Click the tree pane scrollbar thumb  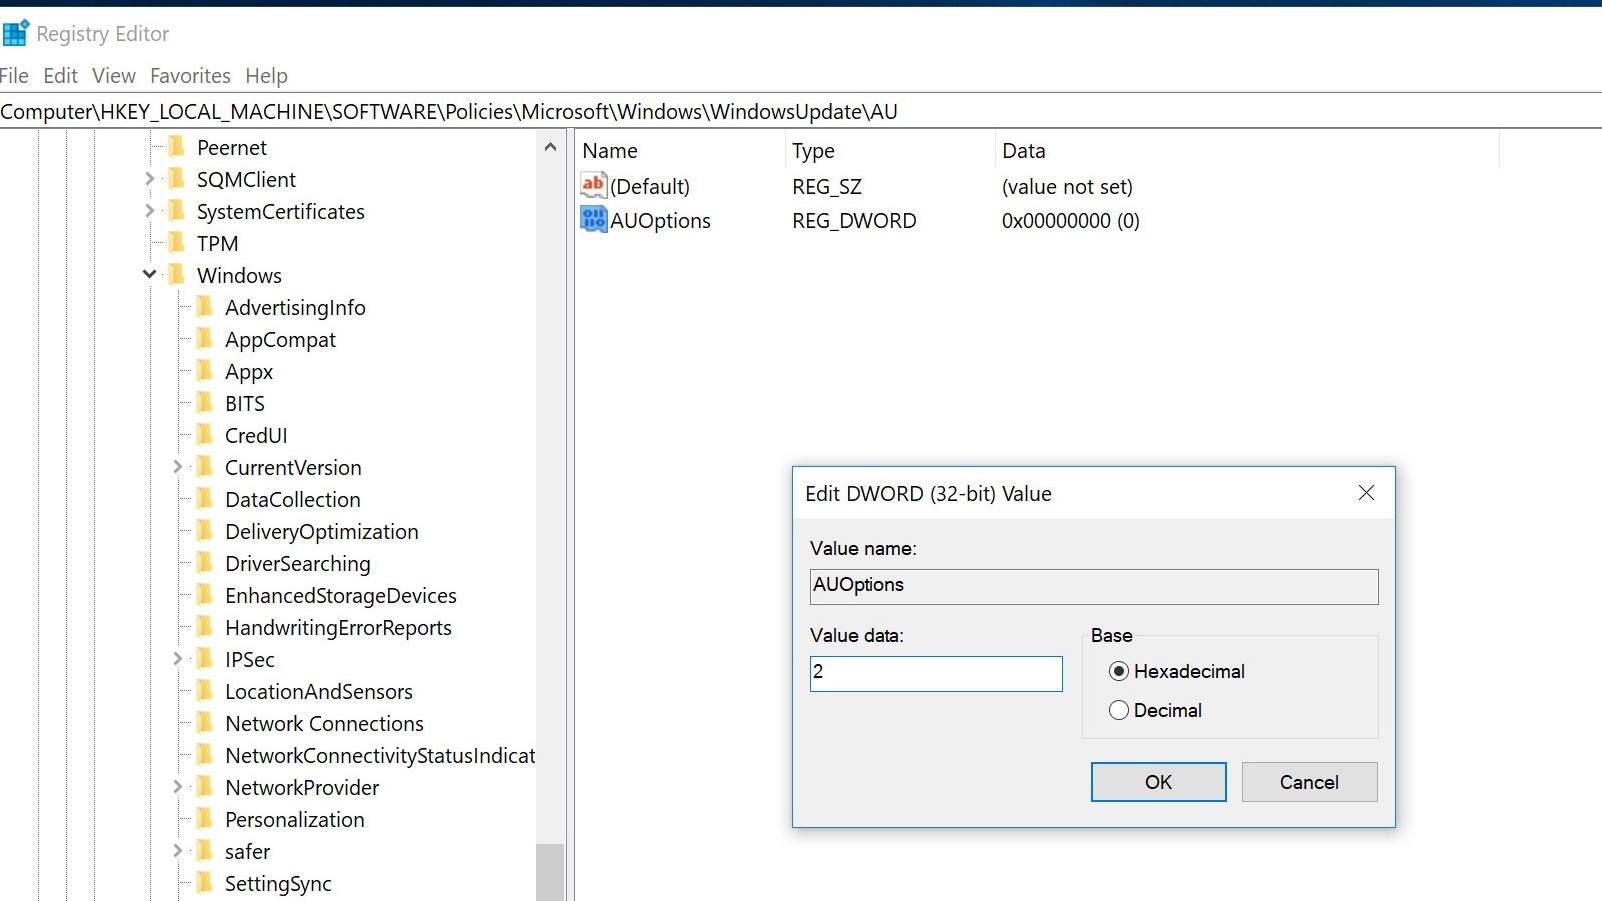550,872
